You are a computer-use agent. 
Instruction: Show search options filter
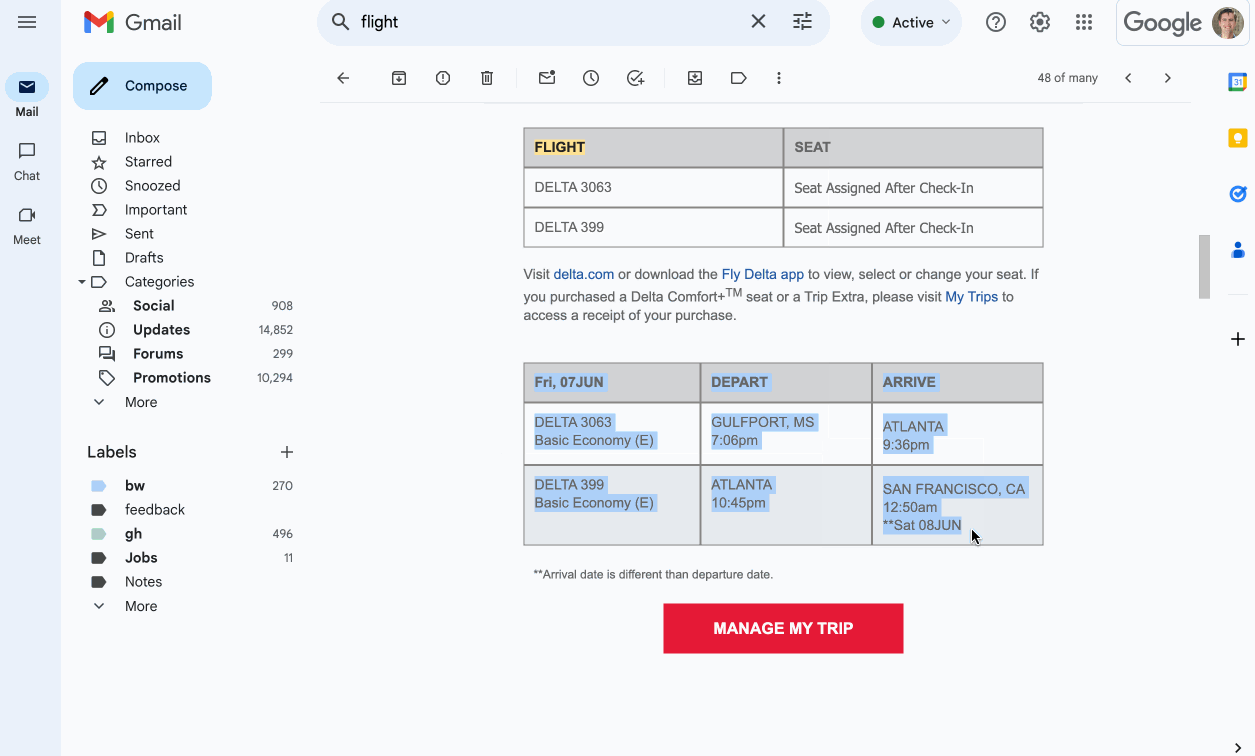tap(802, 22)
